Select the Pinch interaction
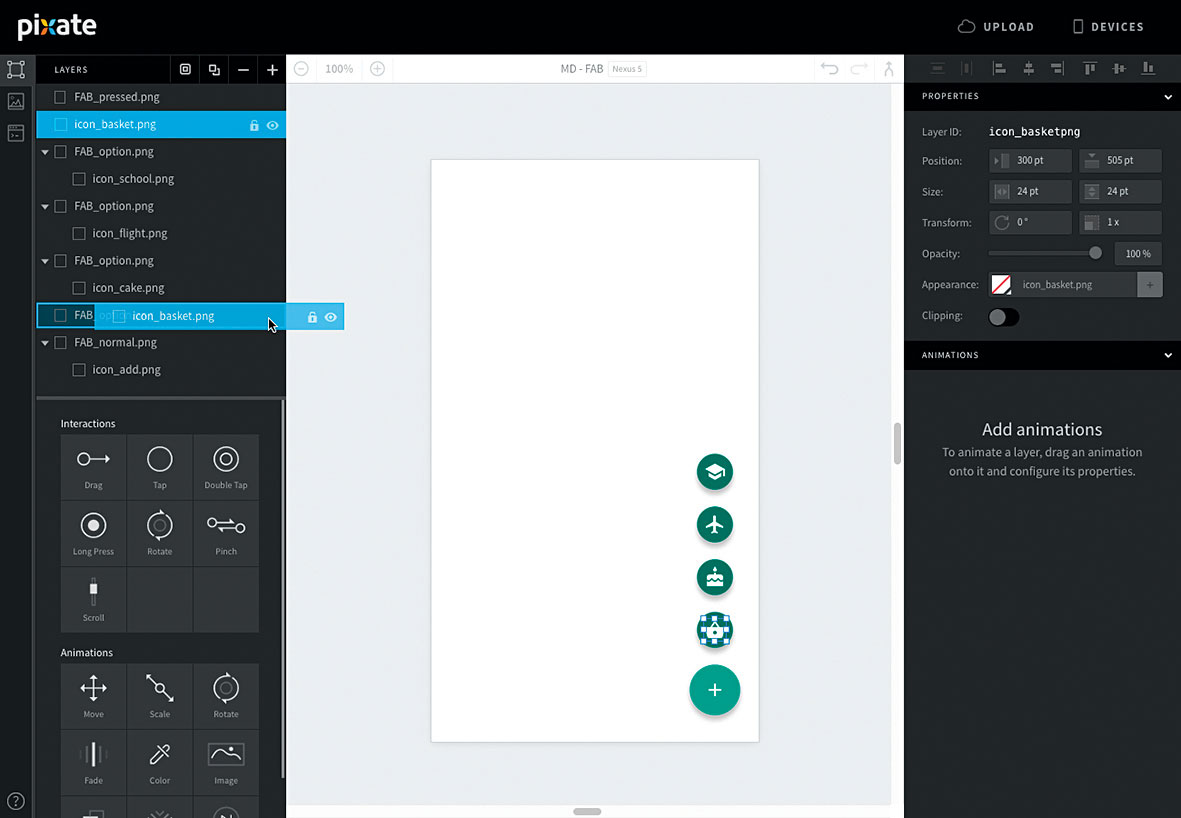The width and height of the screenshot is (1181, 818). [226, 533]
